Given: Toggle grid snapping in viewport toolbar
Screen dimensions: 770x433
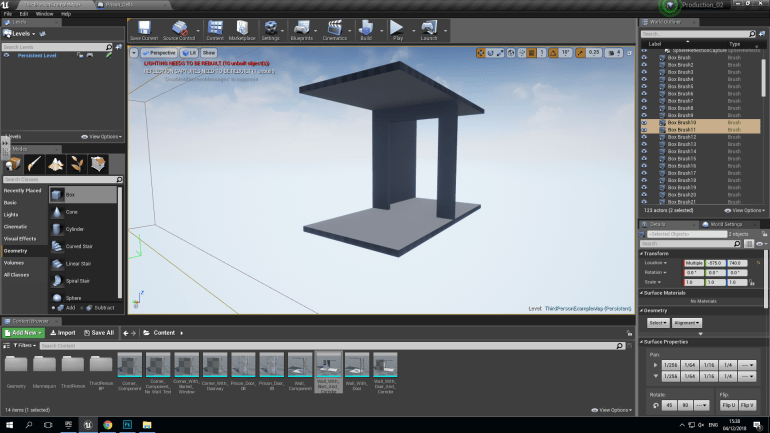Looking at the screenshot, I should point(532,53).
